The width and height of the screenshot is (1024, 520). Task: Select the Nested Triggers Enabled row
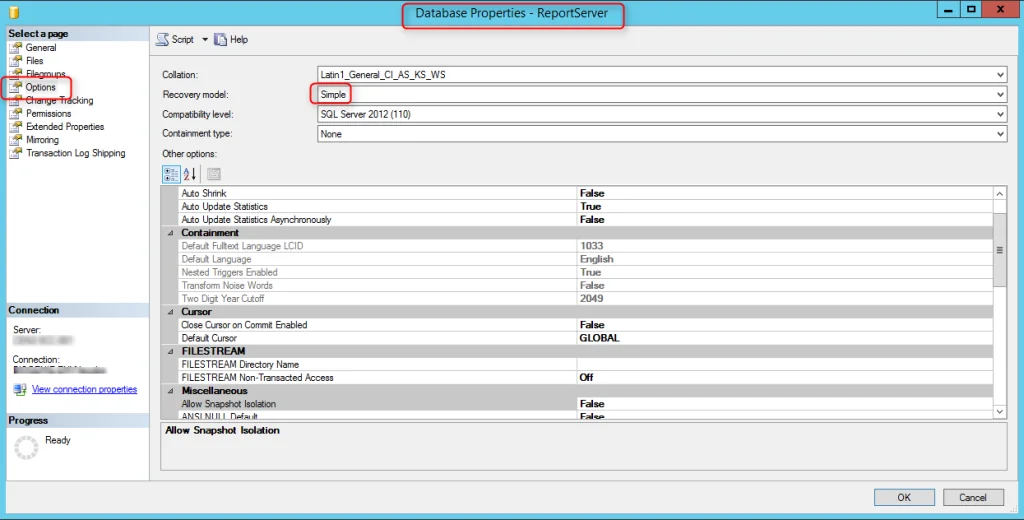click(x=586, y=272)
